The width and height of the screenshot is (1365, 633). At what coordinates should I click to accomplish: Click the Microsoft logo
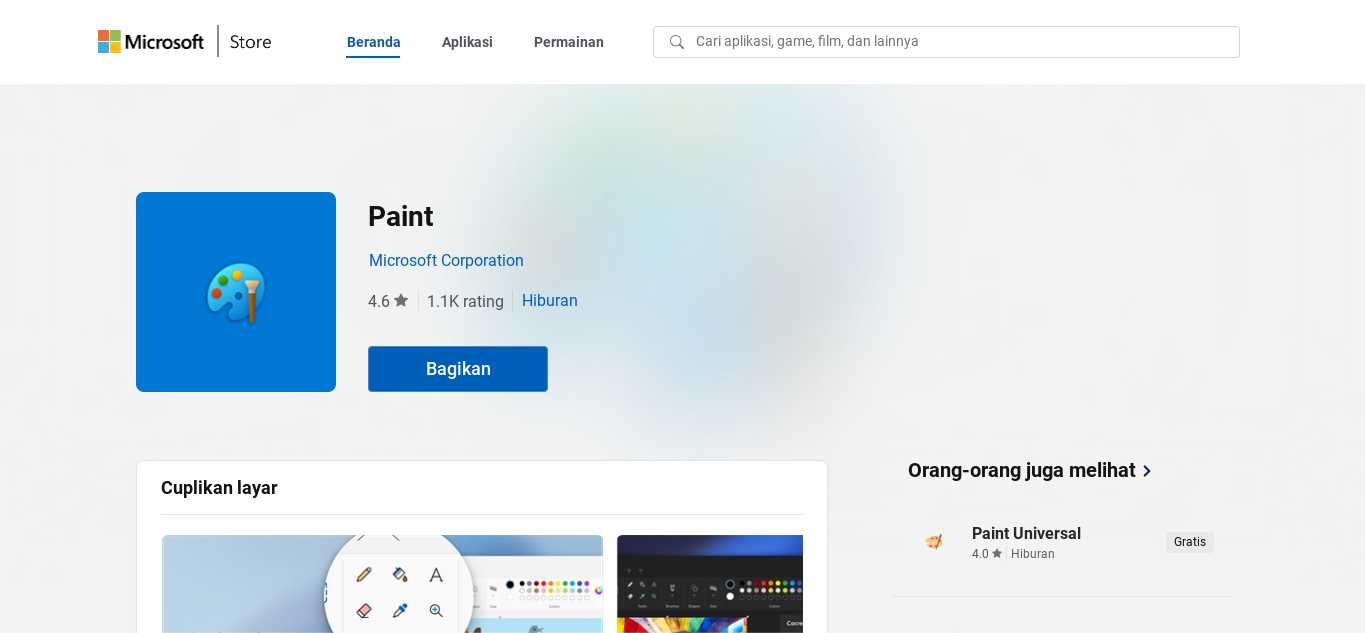151,41
